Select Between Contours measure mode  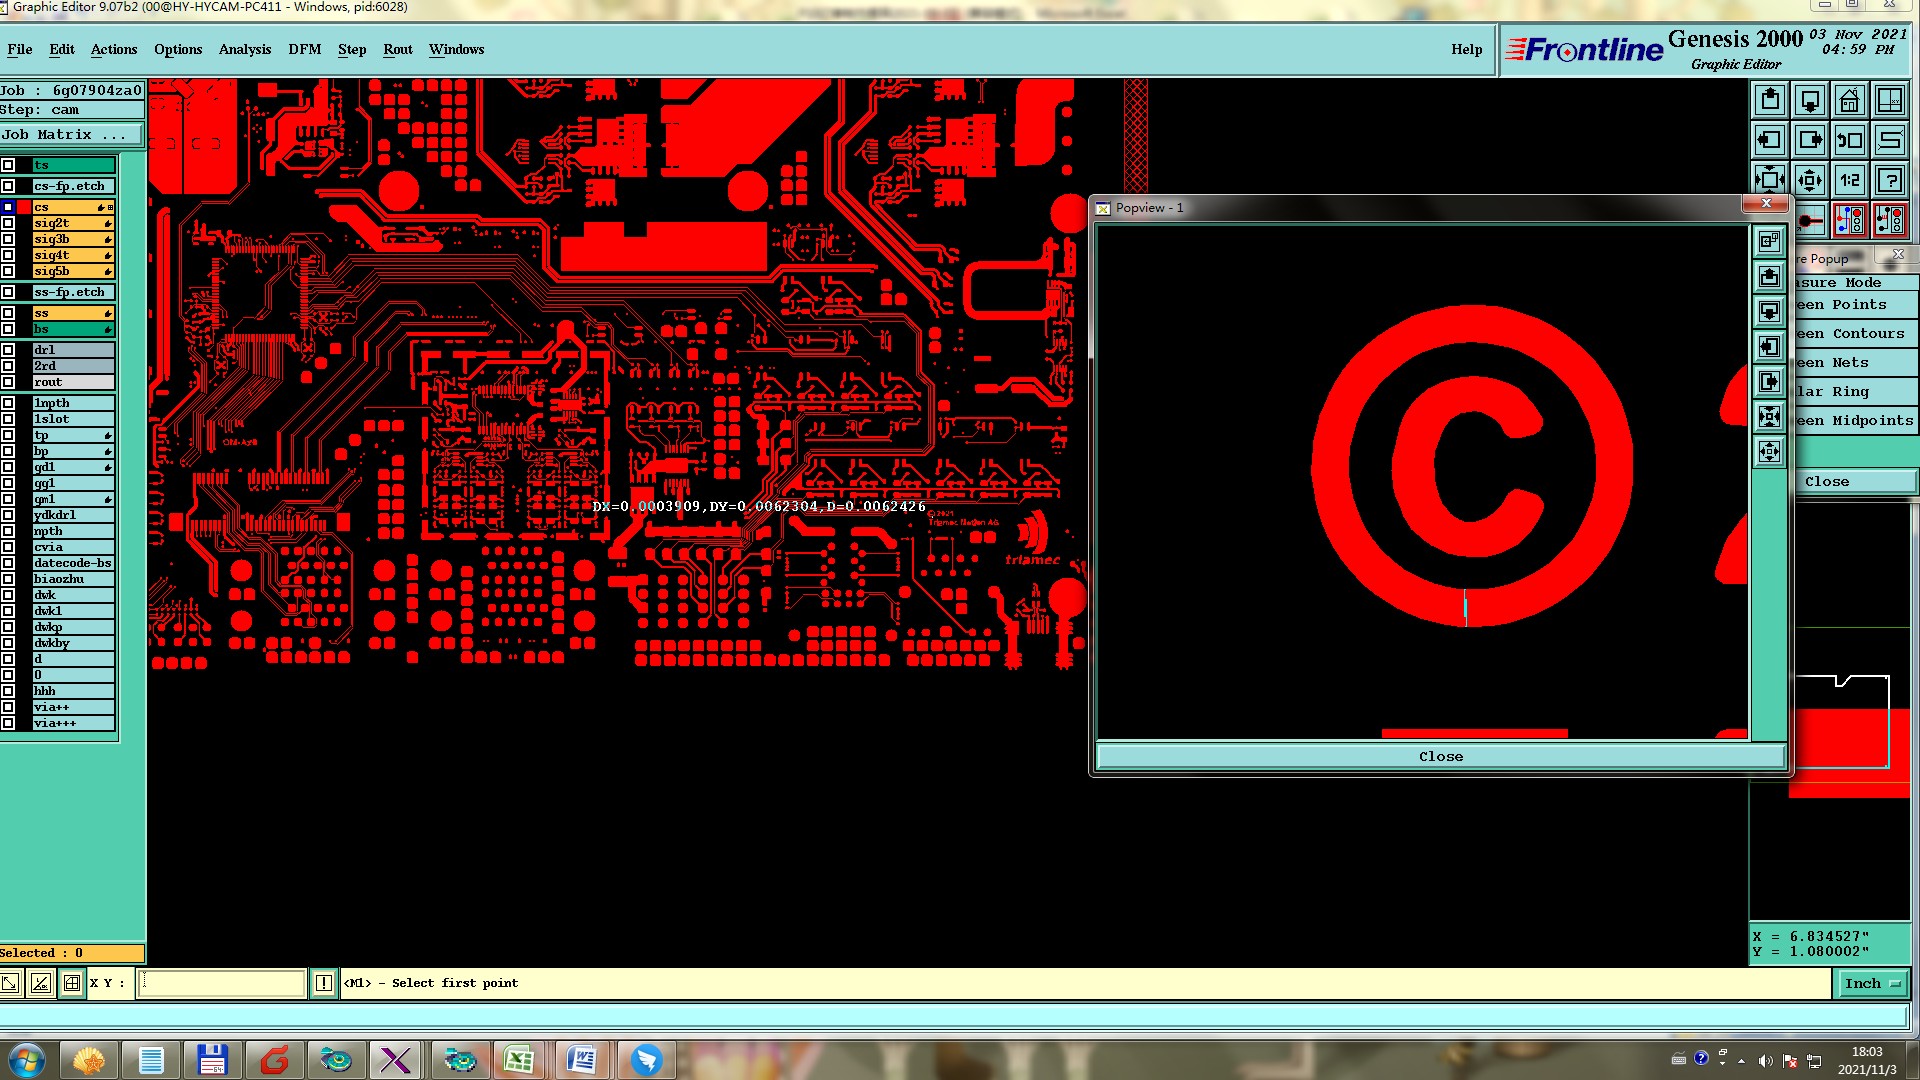point(1855,333)
